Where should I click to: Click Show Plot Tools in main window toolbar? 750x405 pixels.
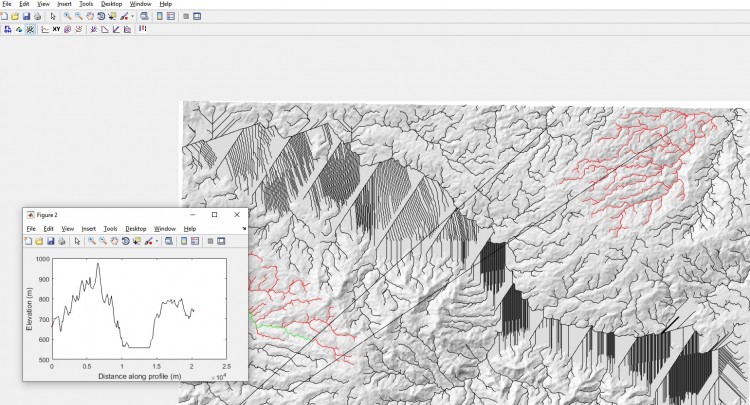coord(197,16)
